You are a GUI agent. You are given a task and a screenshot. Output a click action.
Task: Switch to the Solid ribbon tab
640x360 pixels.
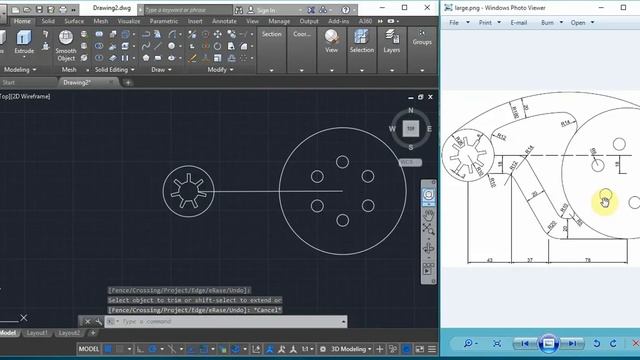click(x=48, y=21)
